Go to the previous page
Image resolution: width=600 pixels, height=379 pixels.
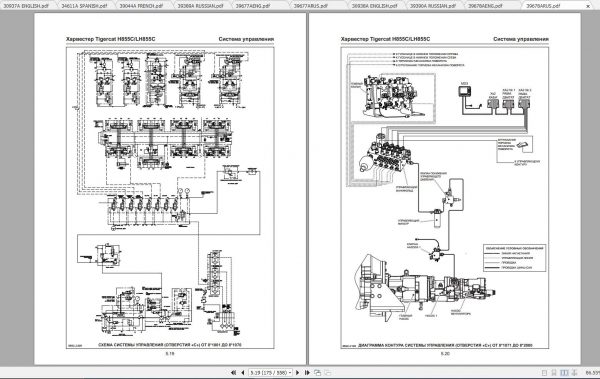[x=243, y=372]
